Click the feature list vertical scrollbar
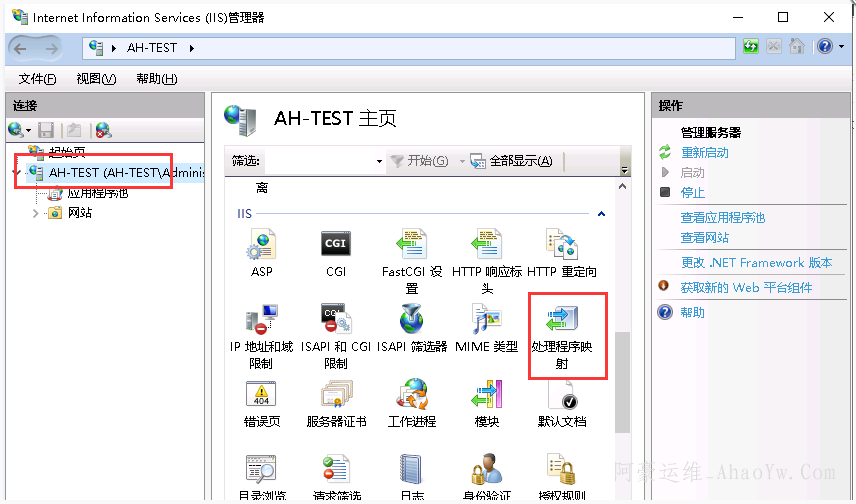 (625, 380)
